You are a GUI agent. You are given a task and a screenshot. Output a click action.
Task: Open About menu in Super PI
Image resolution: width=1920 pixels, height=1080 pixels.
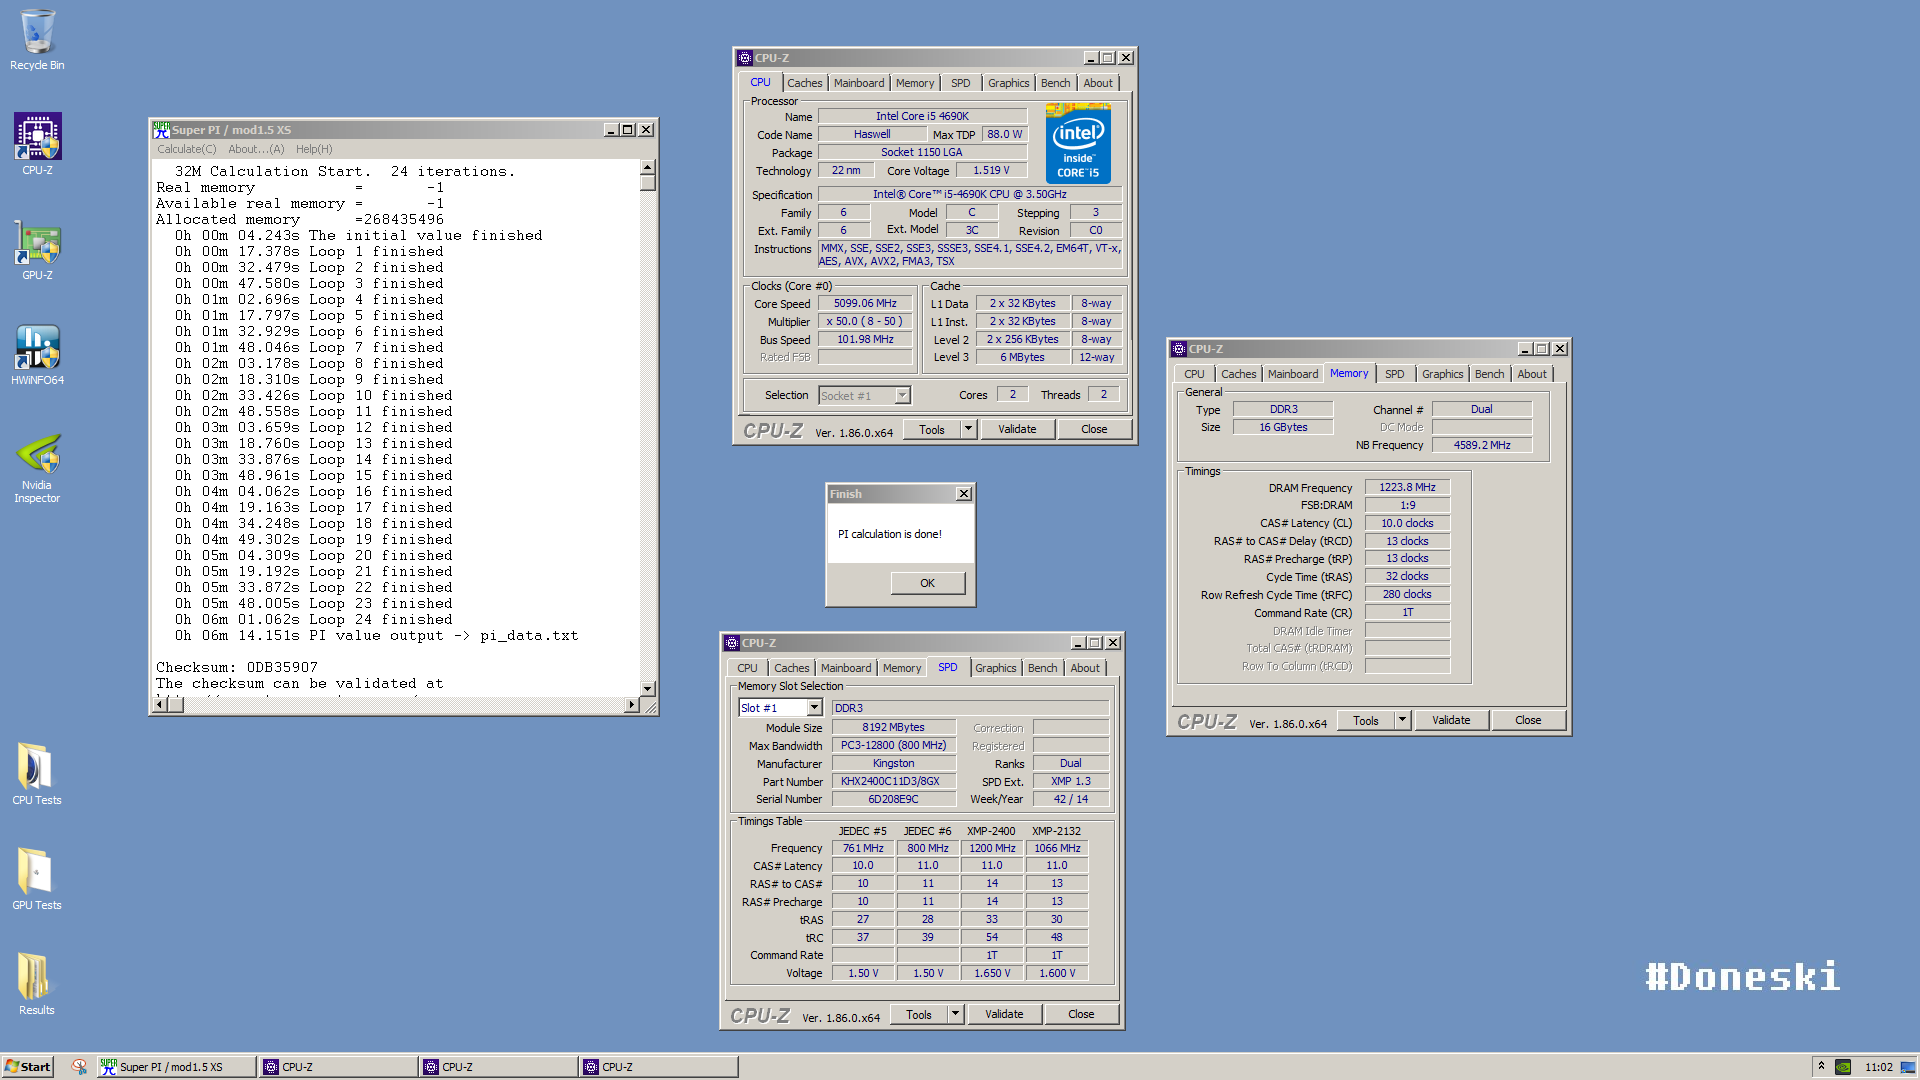click(x=256, y=149)
